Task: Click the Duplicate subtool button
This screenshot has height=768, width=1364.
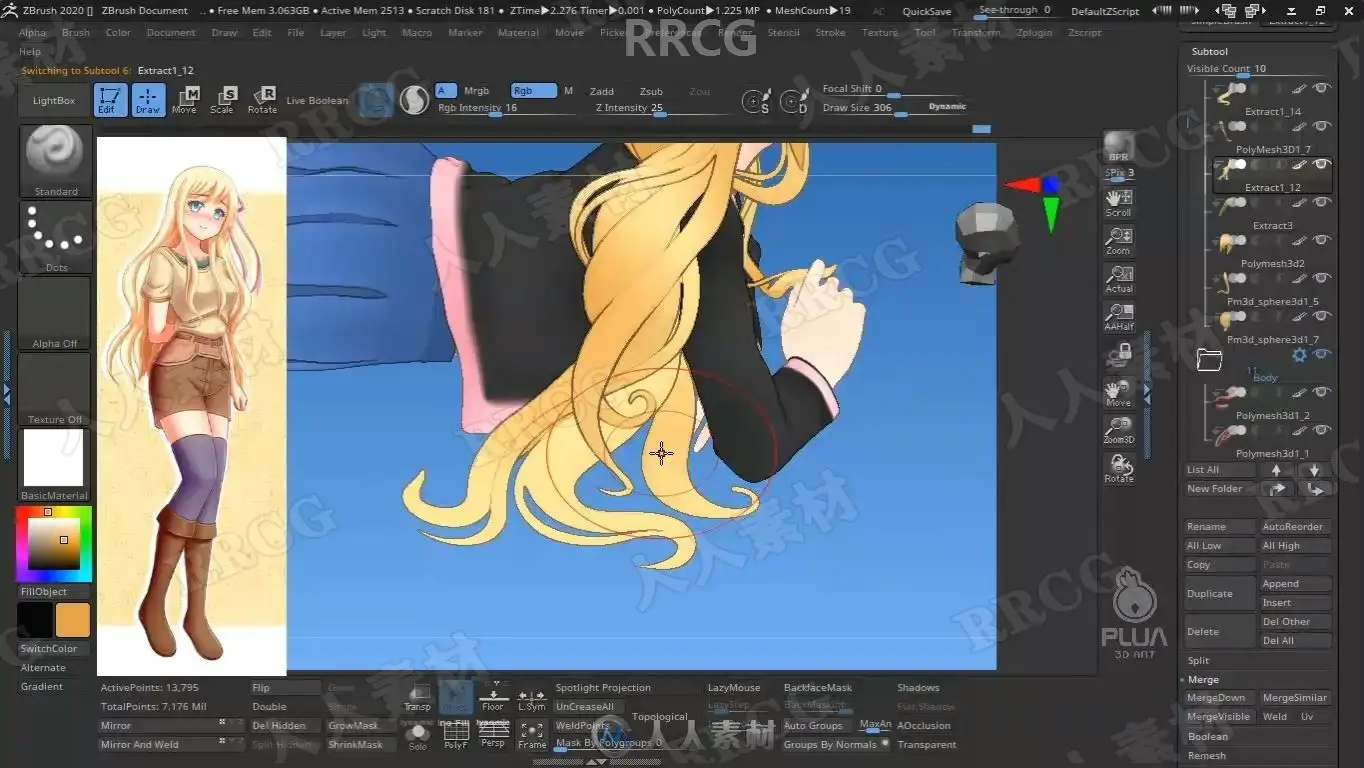Action: 1220,594
